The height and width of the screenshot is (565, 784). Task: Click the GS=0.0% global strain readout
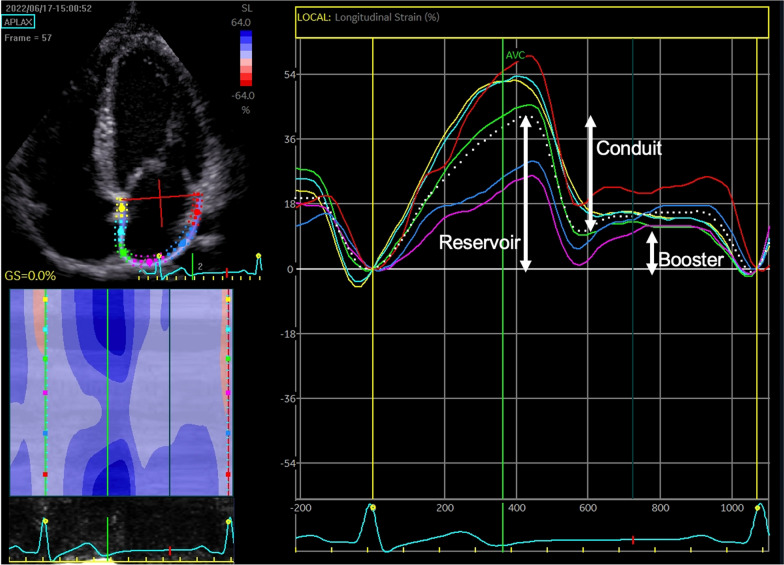[x=28, y=275]
